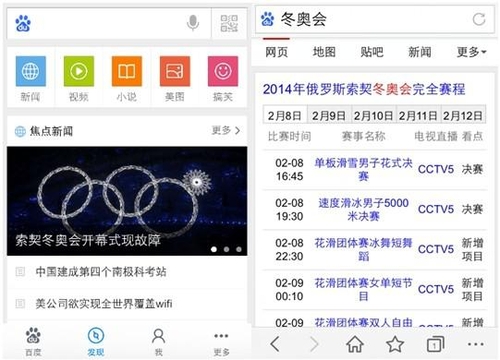This screenshot has width=500, height=360.
Task: Open the 更多 bottom tab with three dots
Action: 221,343
